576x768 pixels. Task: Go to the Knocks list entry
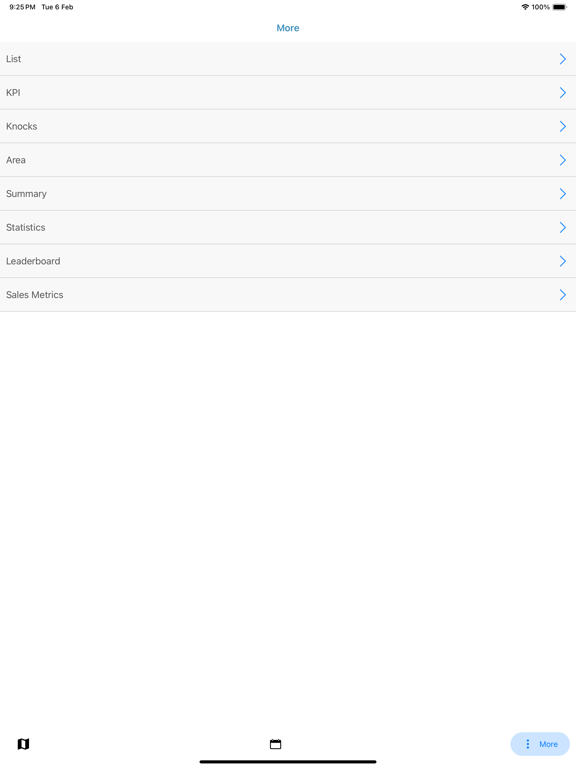pyautogui.click(x=288, y=126)
